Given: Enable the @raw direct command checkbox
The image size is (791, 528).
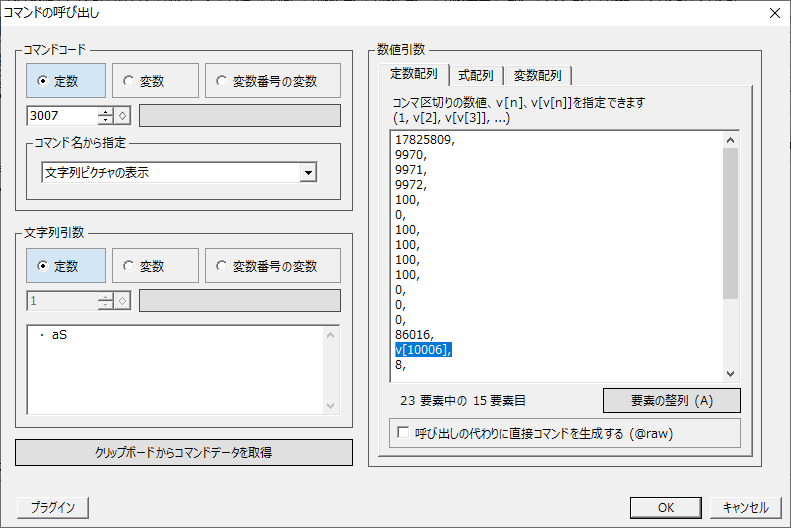Looking at the screenshot, I should tap(404, 433).
